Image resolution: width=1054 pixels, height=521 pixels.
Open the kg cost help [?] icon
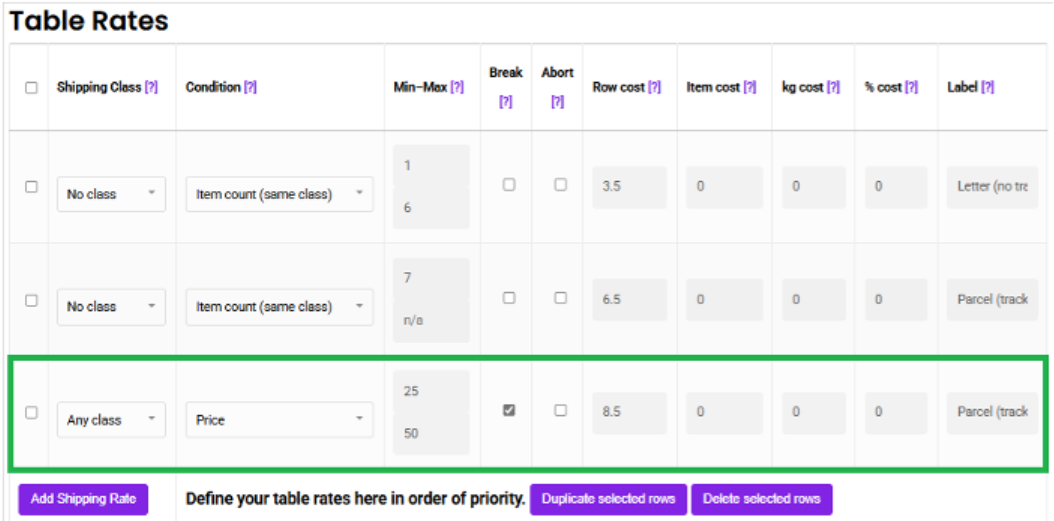coord(834,87)
